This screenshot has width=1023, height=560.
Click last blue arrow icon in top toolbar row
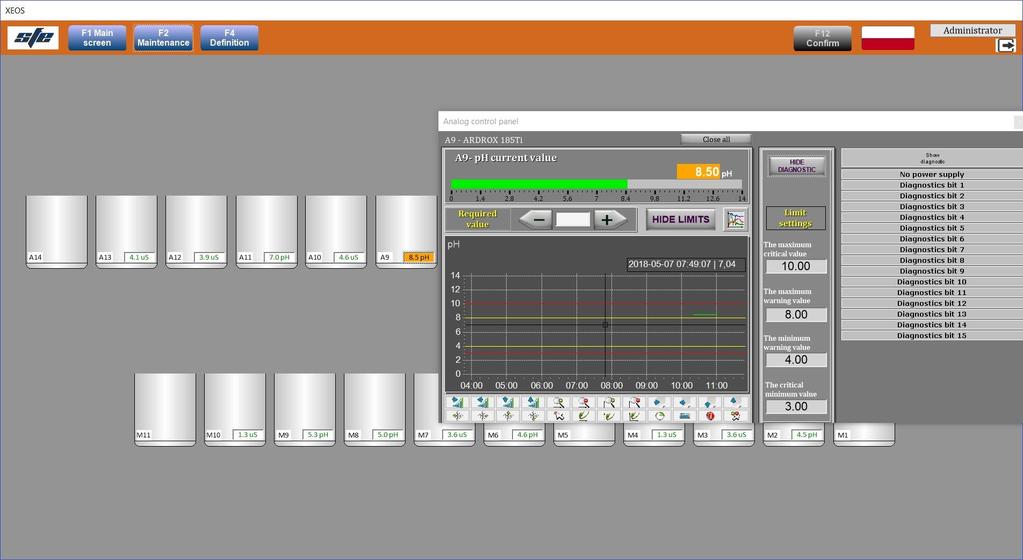click(x=735, y=402)
